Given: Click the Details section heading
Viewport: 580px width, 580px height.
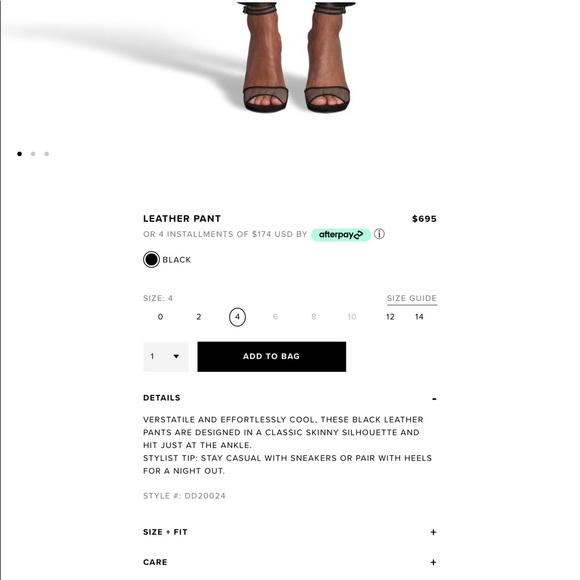Looking at the screenshot, I should tap(162, 398).
